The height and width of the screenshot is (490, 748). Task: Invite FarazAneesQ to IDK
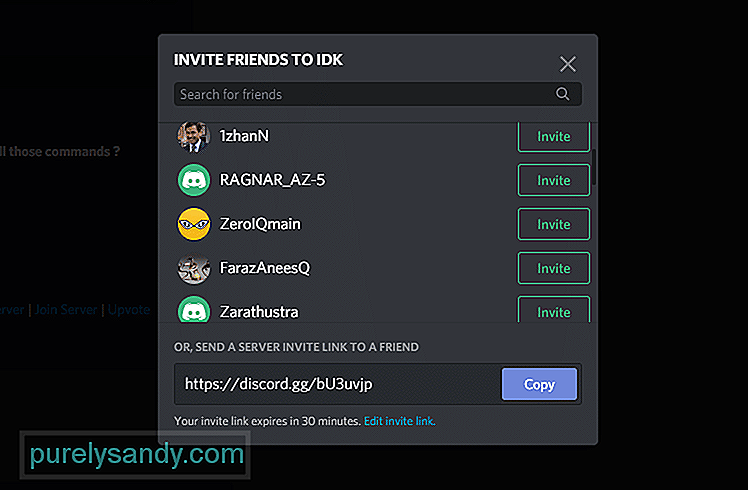(554, 268)
